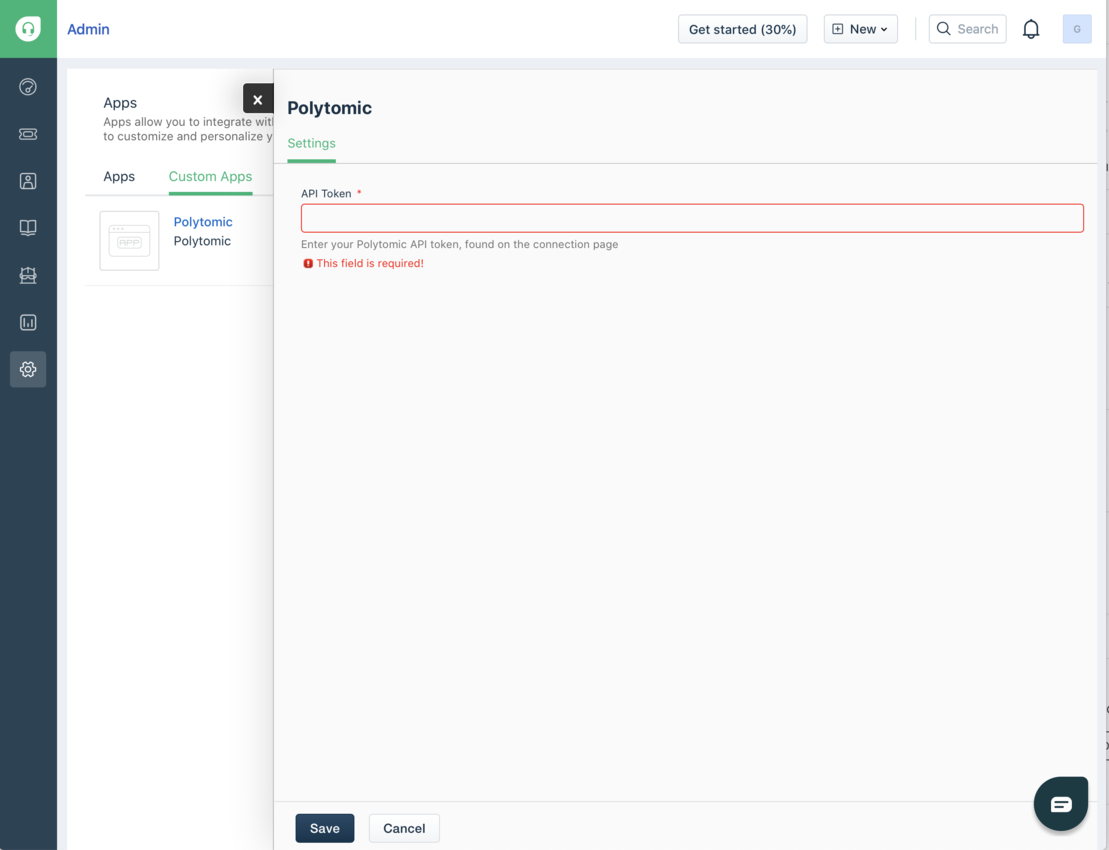Select the automation icon in the sidebar

click(28, 275)
